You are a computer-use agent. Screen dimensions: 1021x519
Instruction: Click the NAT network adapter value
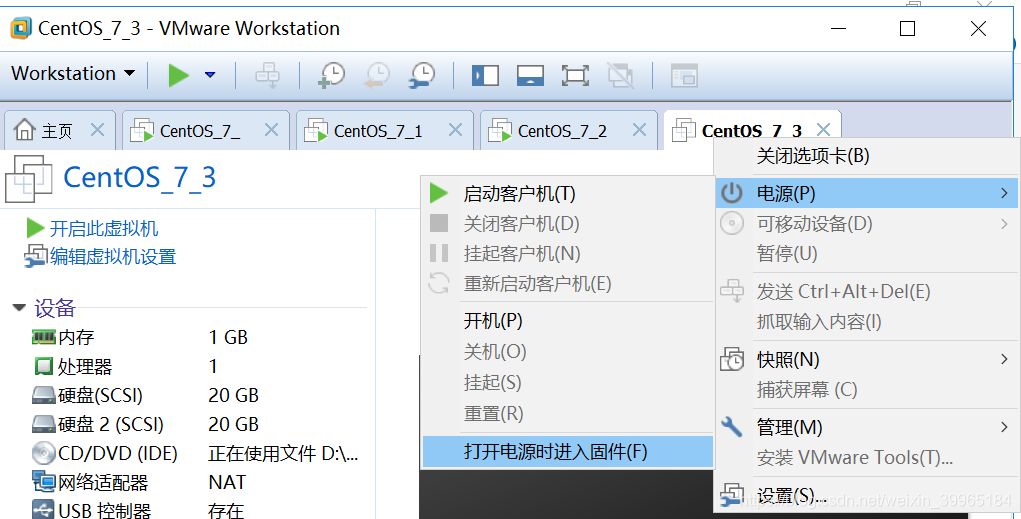coord(227,482)
